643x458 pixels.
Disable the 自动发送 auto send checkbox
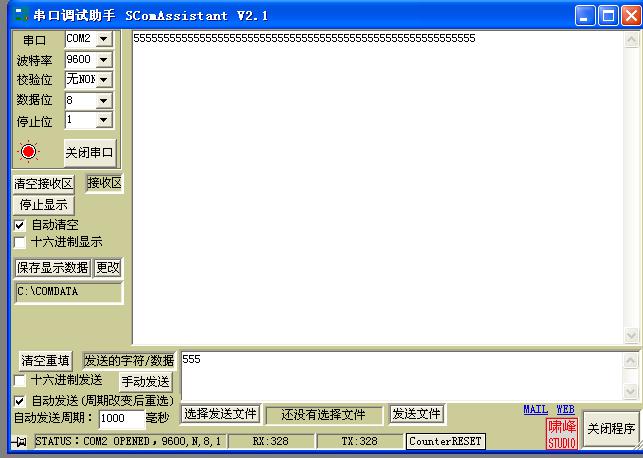click(20, 400)
